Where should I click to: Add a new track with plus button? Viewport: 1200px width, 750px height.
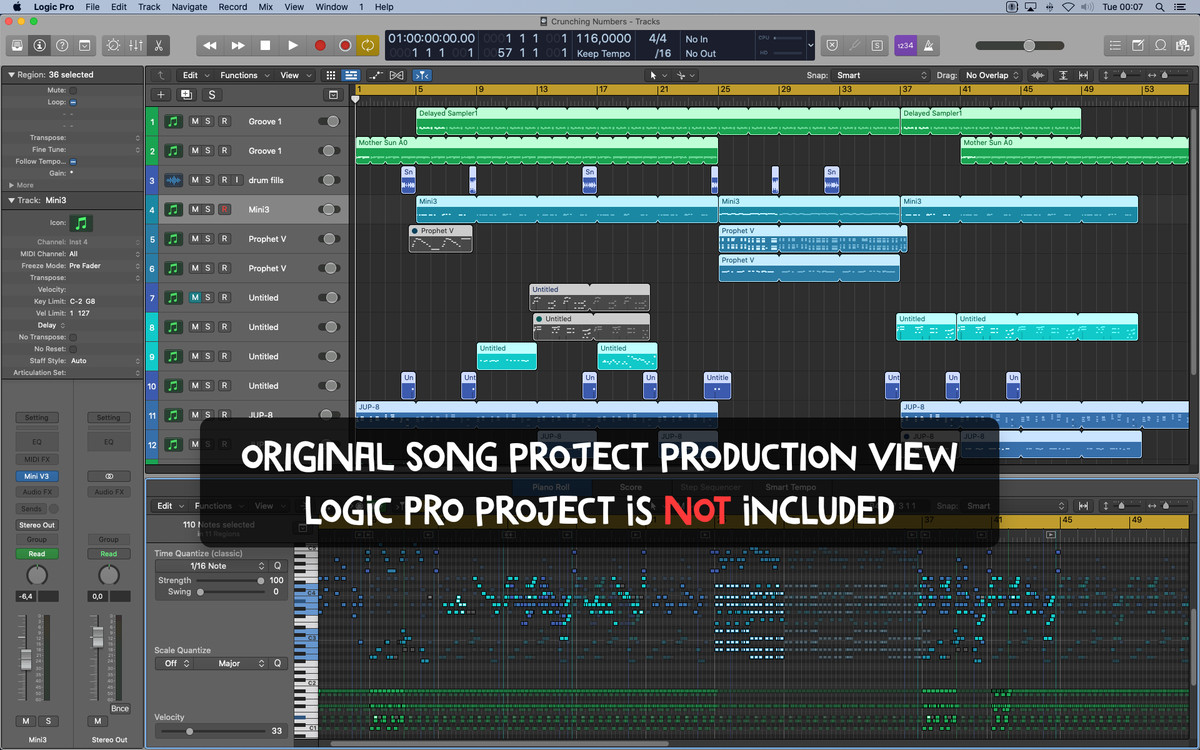coord(160,94)
